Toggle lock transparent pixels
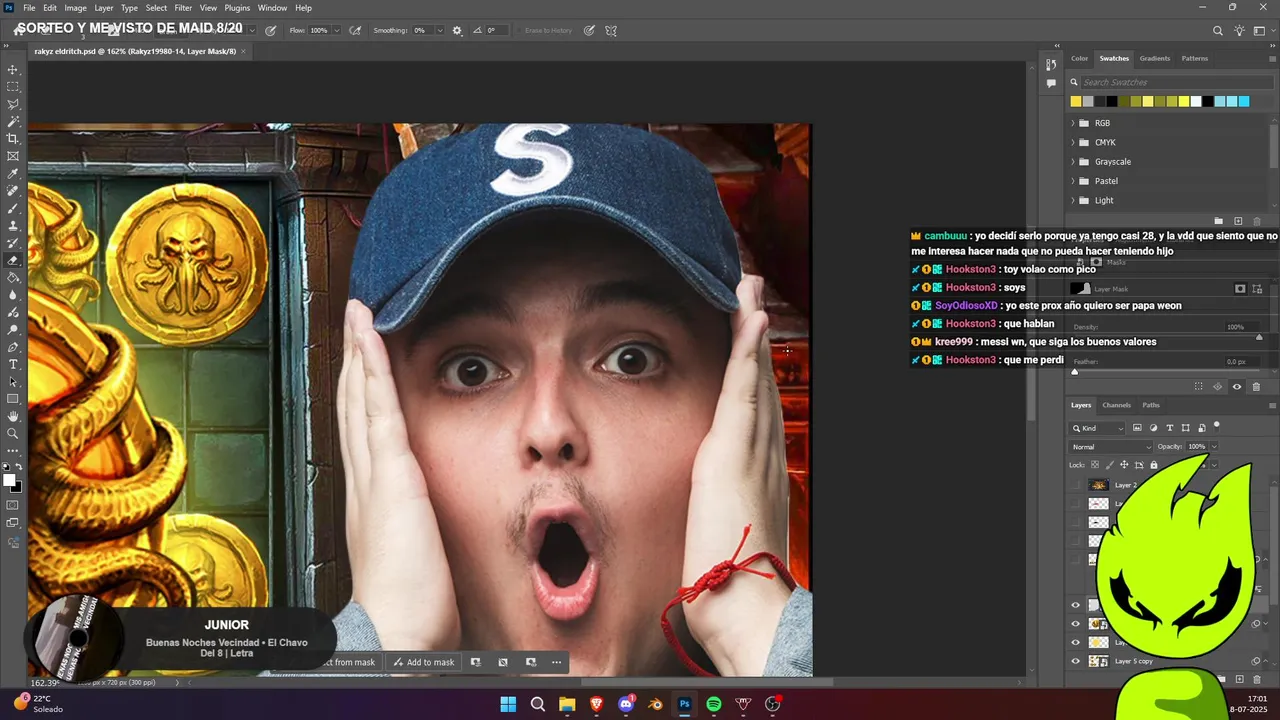 pos(1095,465)
